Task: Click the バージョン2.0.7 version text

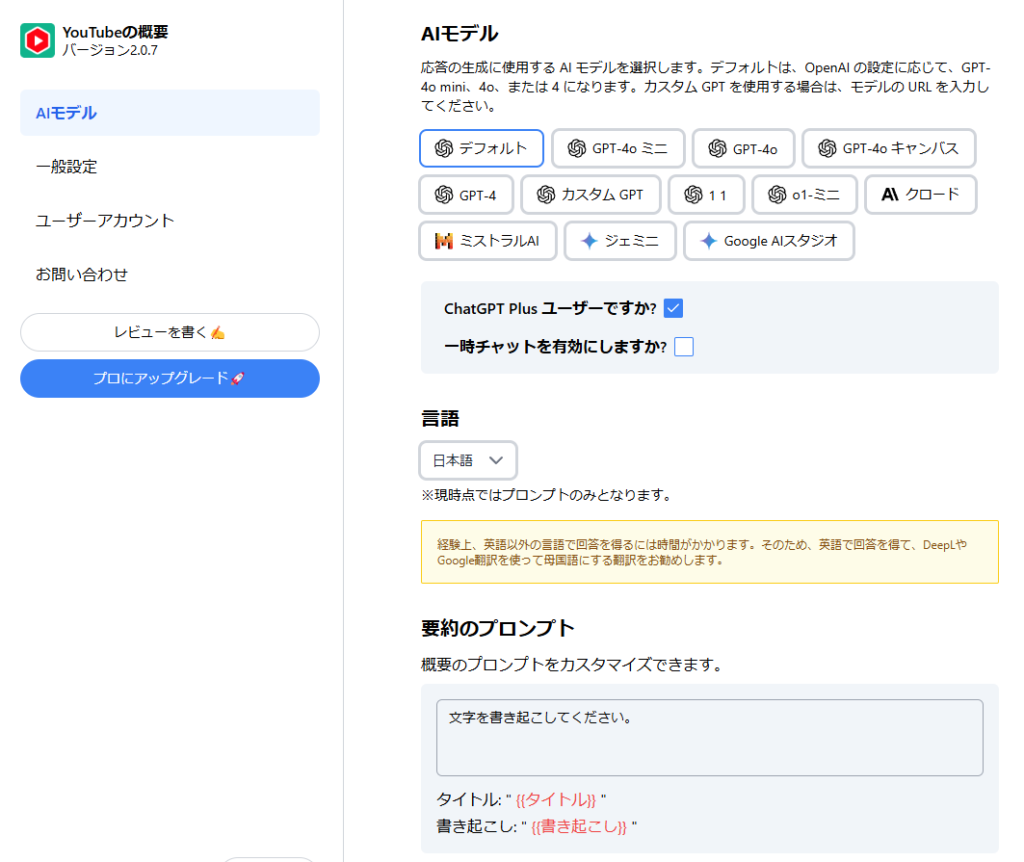Action: coord(110,50)
